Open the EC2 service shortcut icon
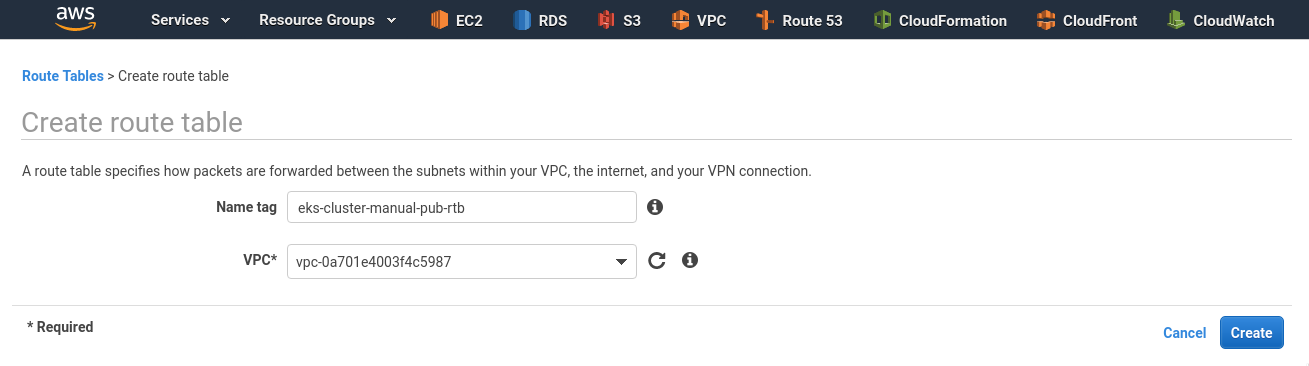The width and height of the screenshot is (1309, 366). tap(439, 20)
